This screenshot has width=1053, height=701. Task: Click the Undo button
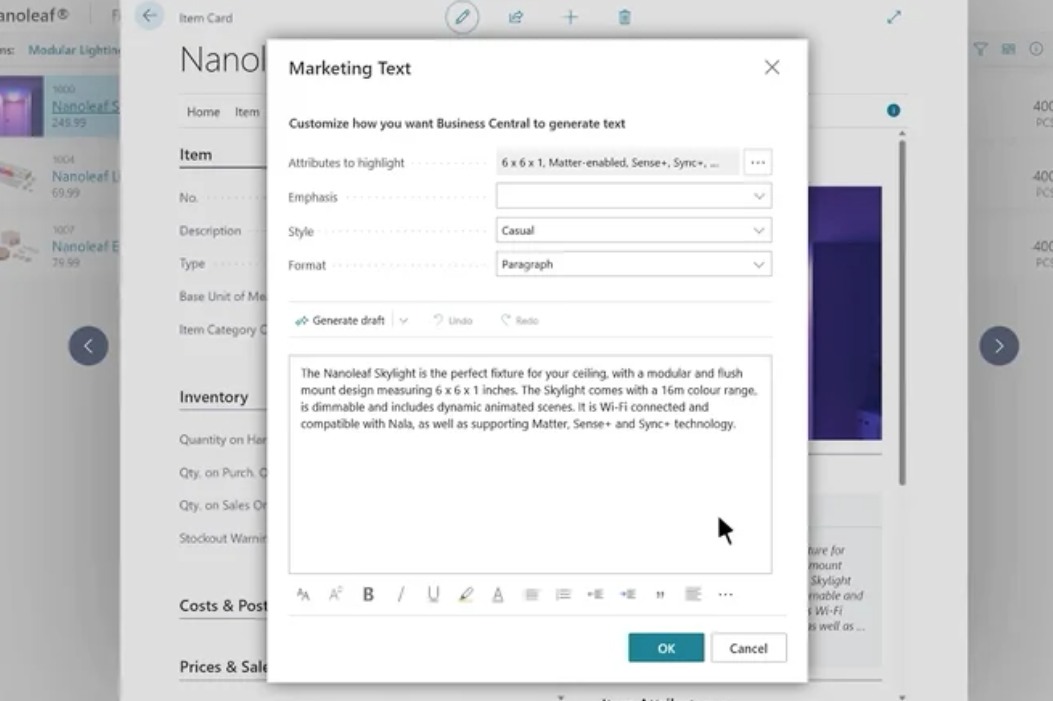point(453,320)
